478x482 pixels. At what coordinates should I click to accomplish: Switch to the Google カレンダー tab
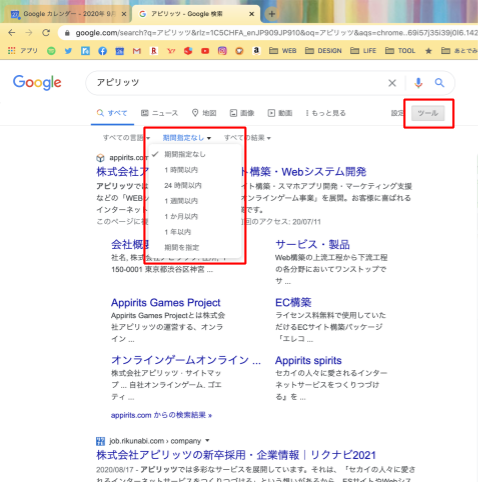68,14
